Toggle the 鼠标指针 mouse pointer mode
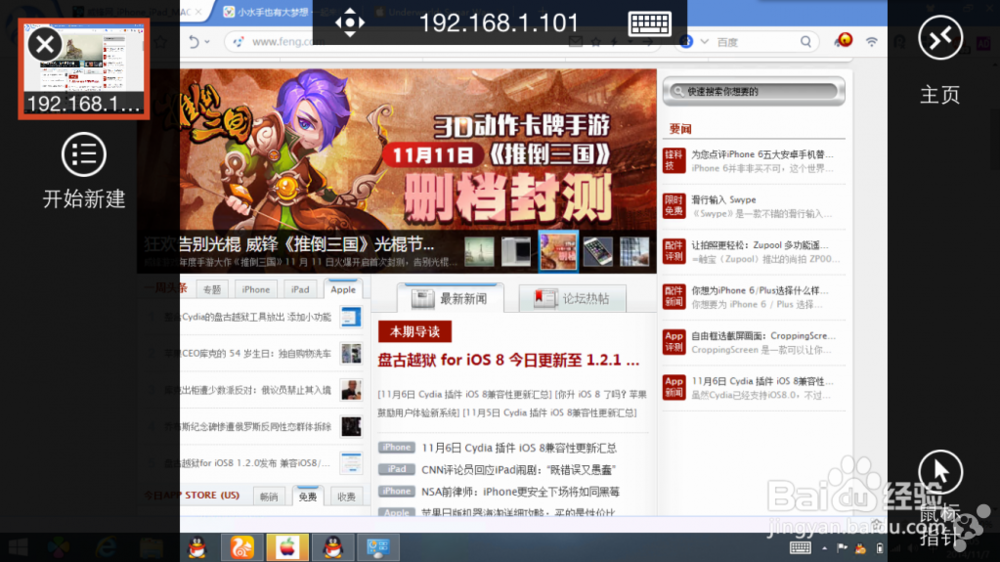 point(940,472)
